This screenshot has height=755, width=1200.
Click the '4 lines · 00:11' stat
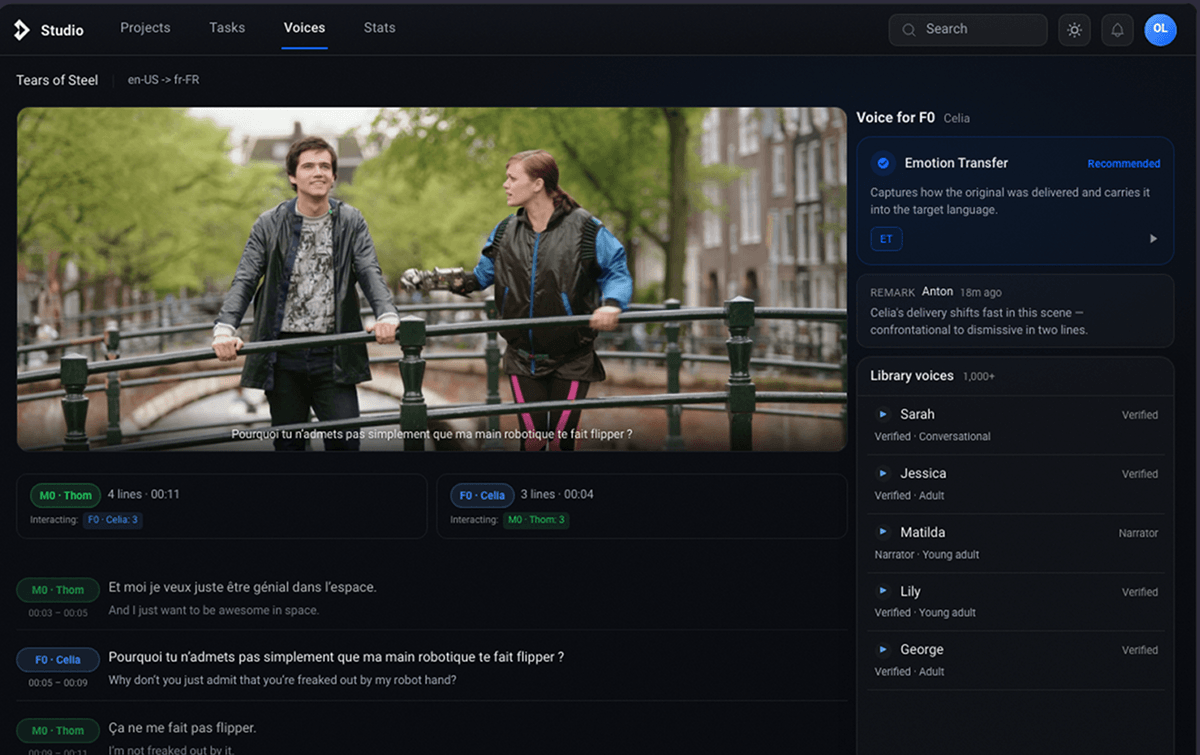(144, 494)
